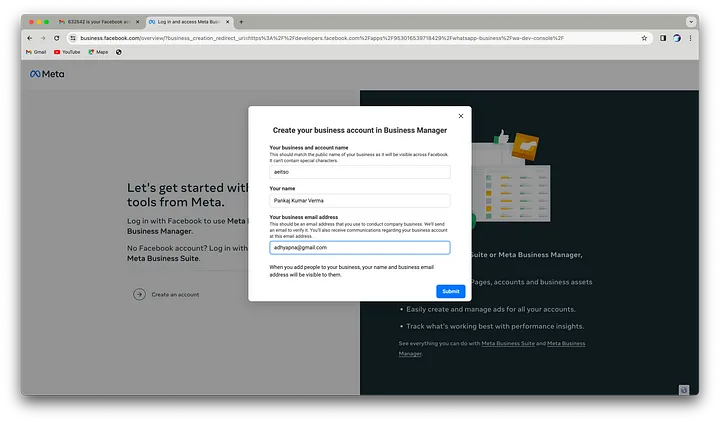Click the business and account name field
The width and height of the screenshot is (720, 423).
[x=360, y=172]
